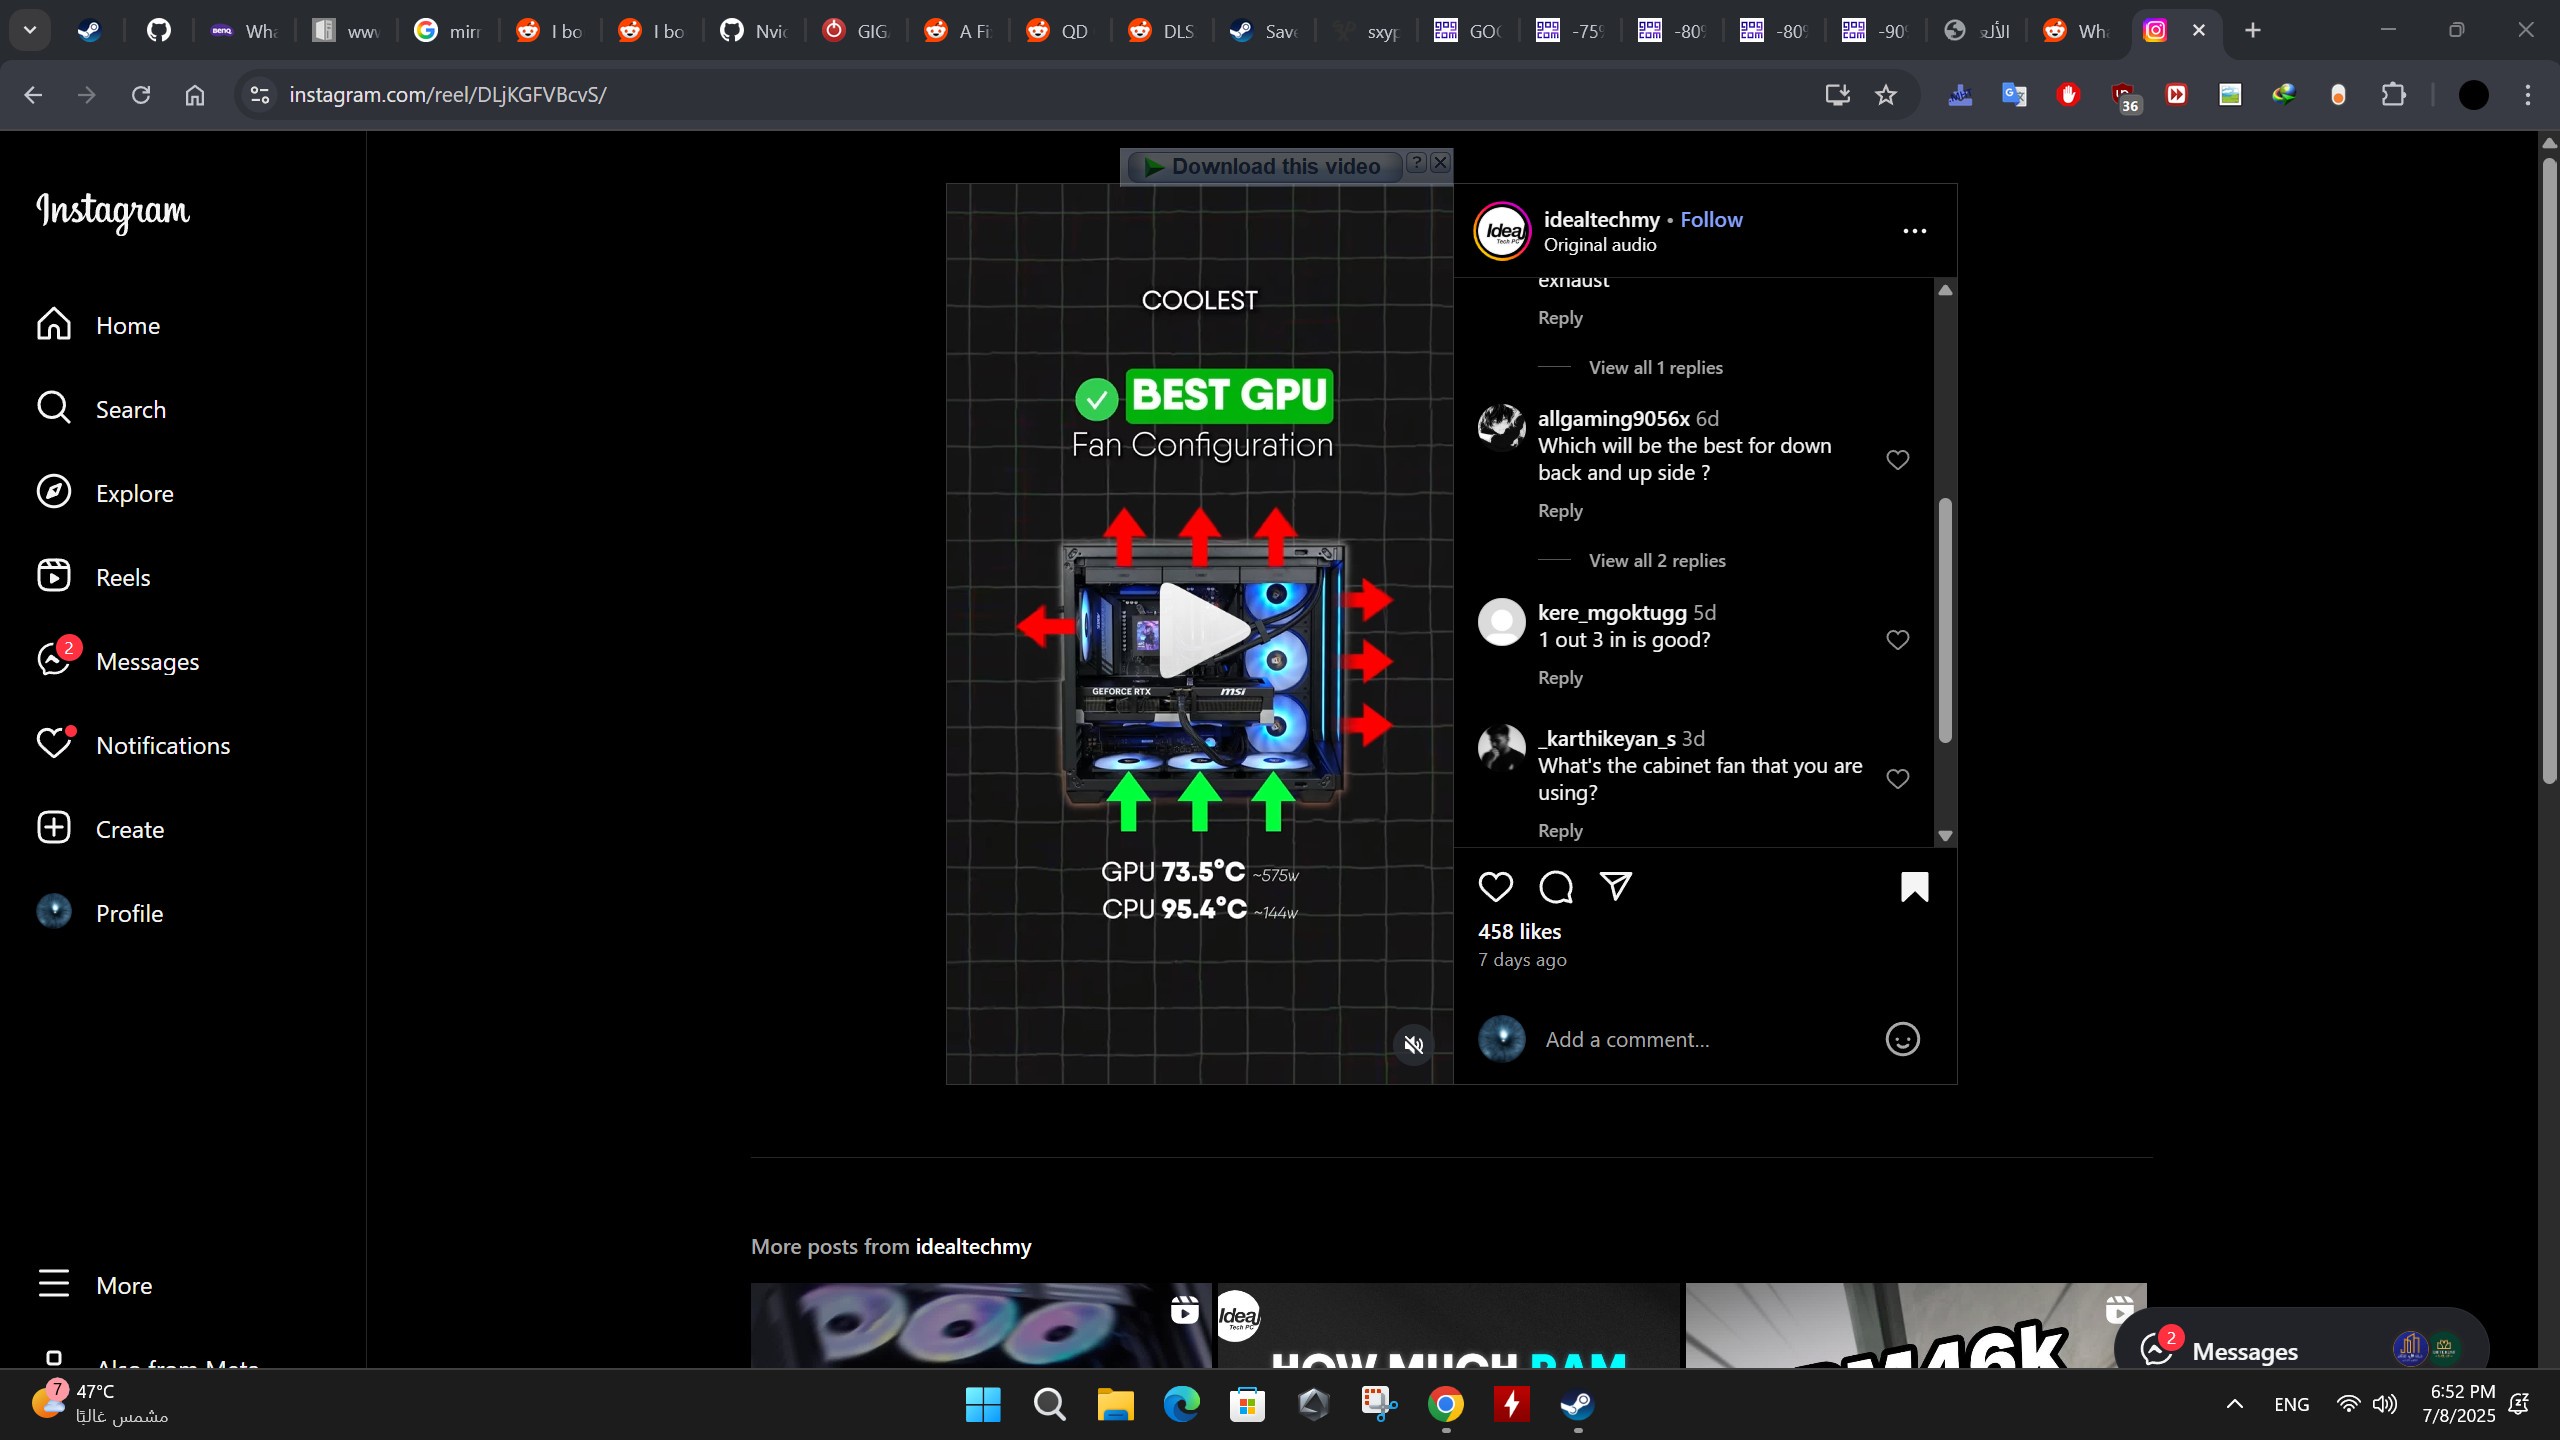Switch to the GitHub Nvidia tab
The height and width of the screenshot is (1440, 2560).
coord(753,31)
